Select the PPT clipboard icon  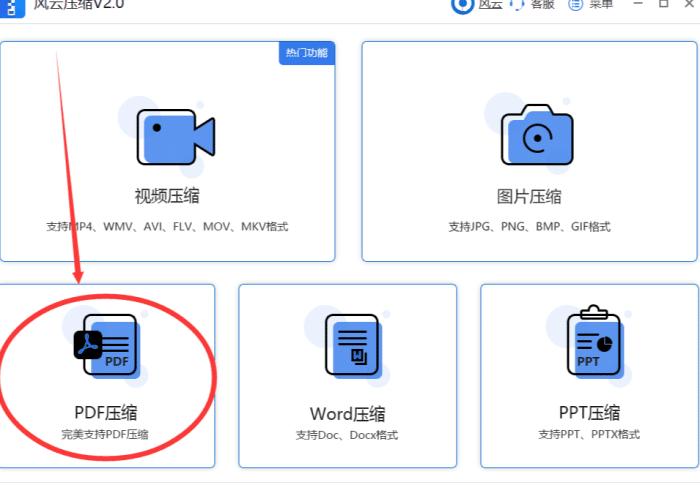click(x=594, y=340)
